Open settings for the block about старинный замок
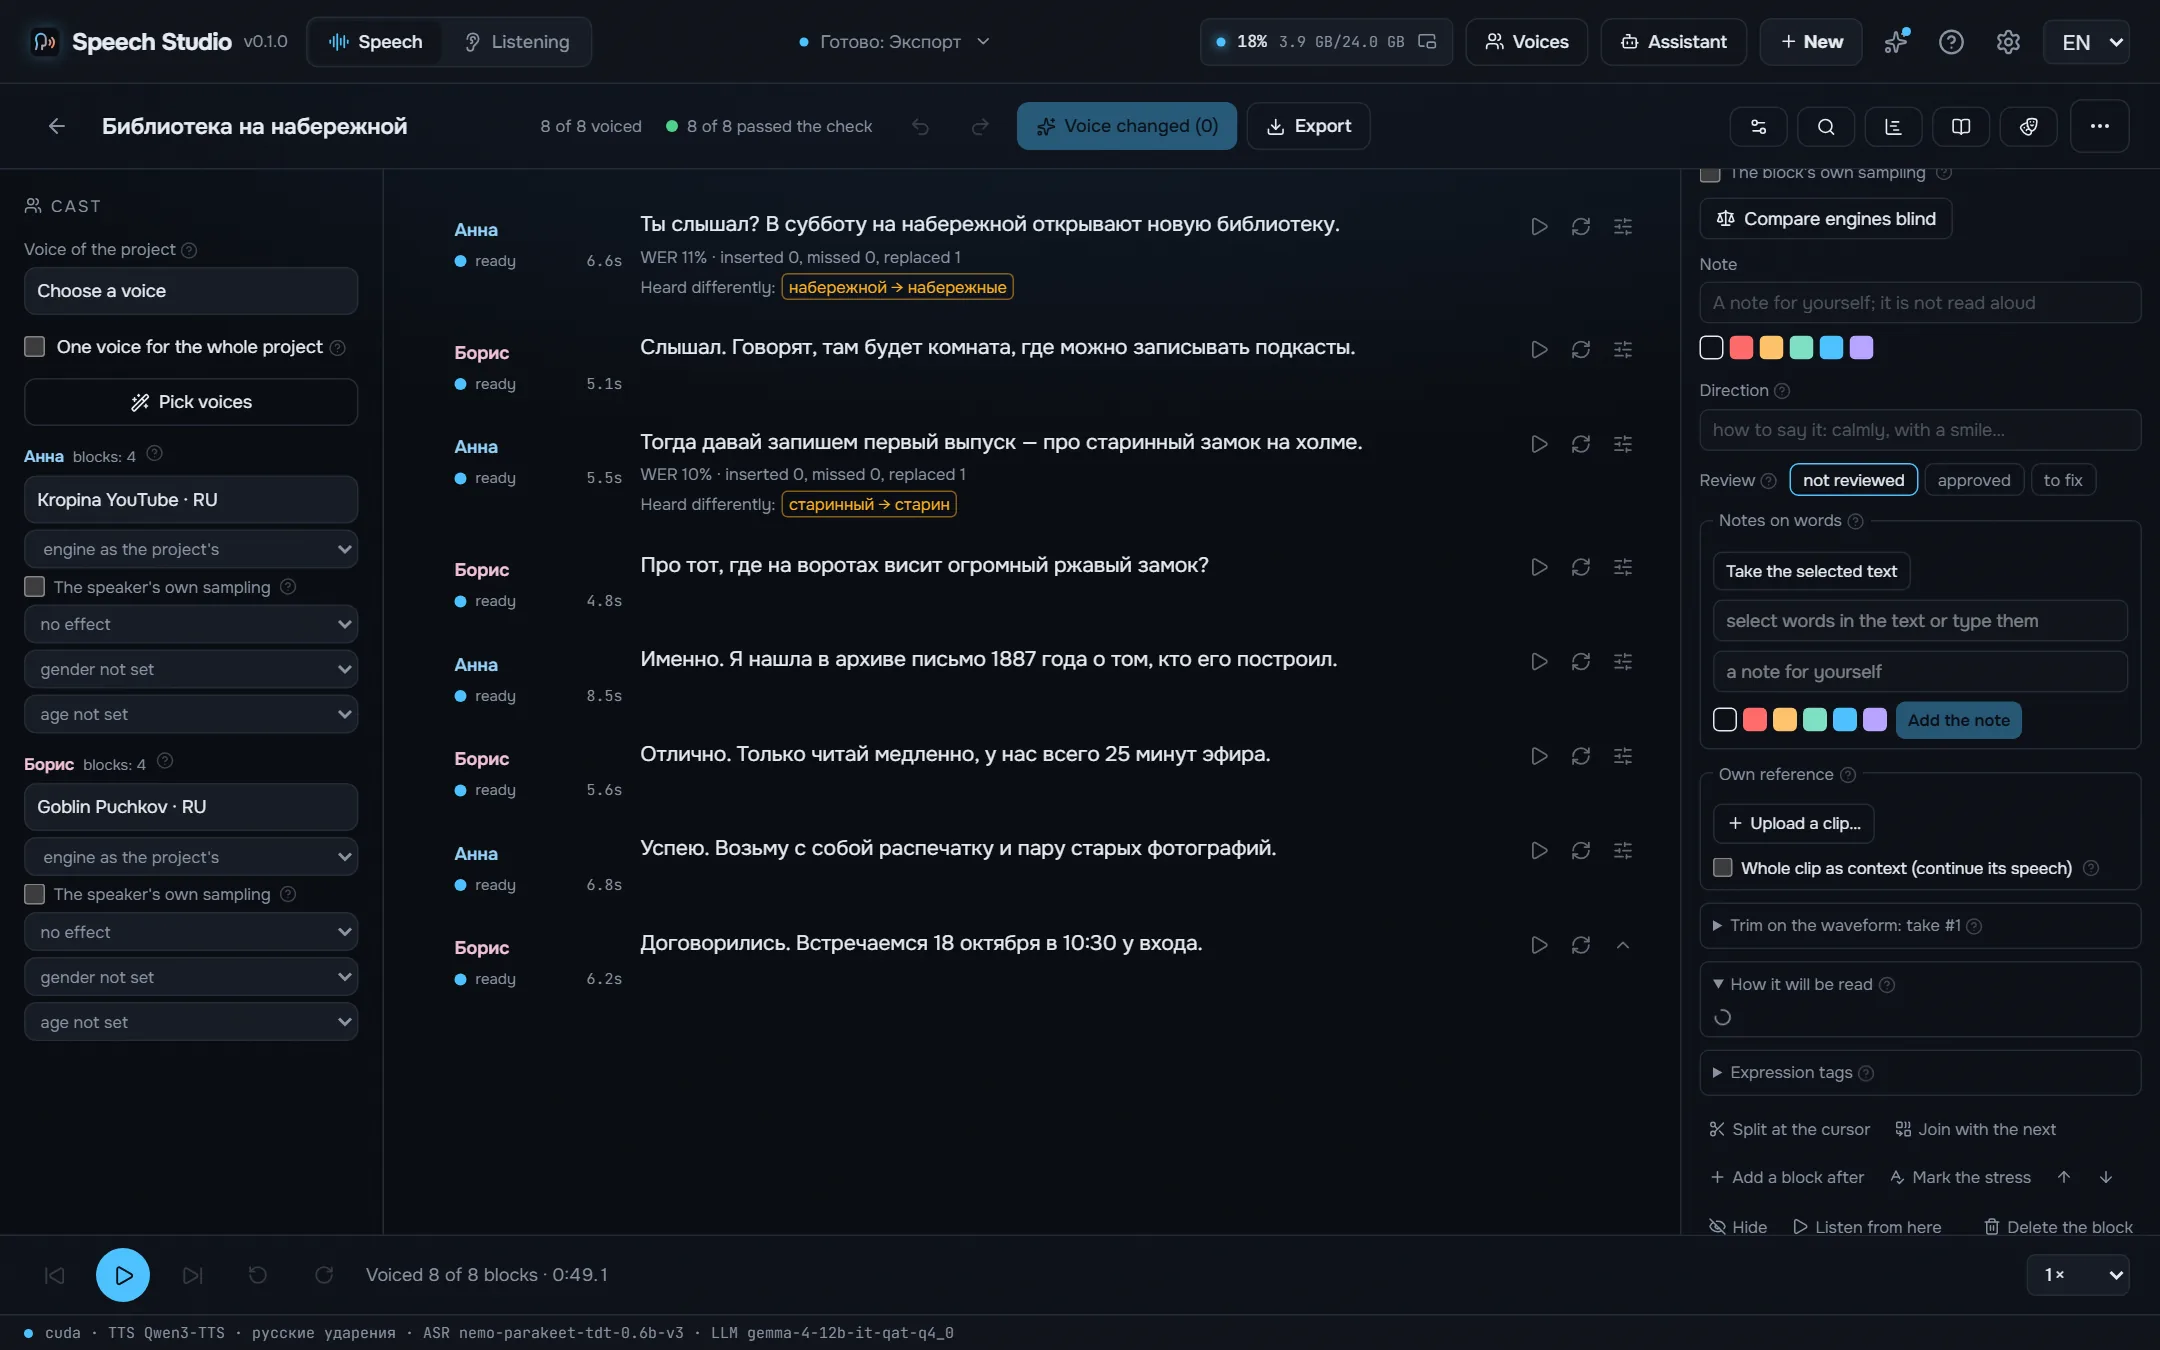This screenshot has width=2160, height=1350. pos(1622,444)
